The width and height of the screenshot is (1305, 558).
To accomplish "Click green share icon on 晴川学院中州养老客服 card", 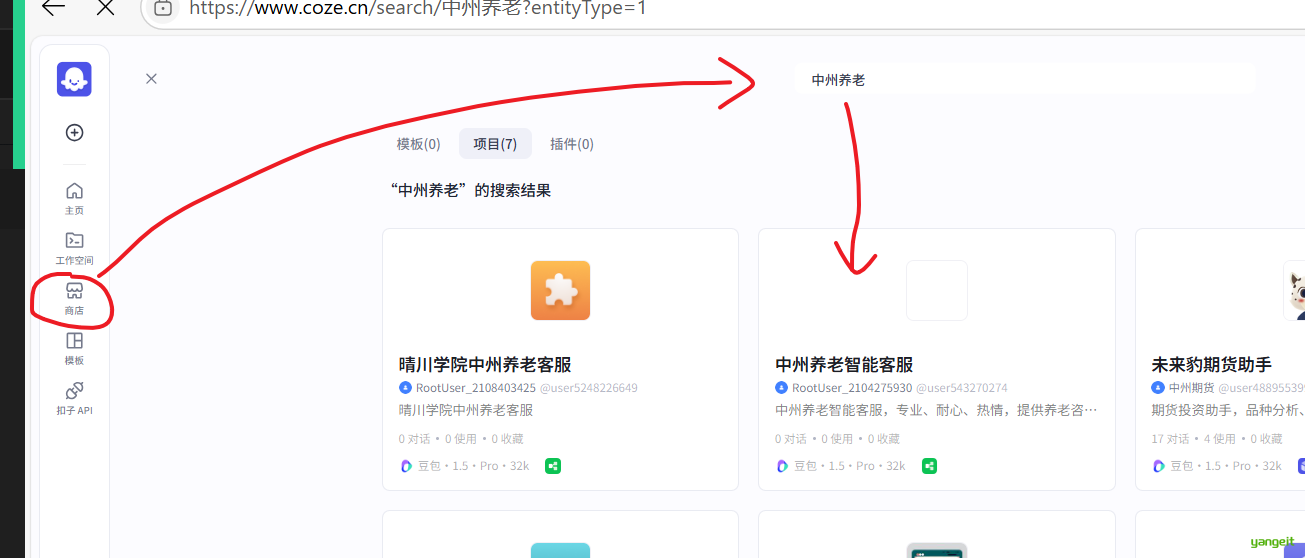I will [553, 466].
